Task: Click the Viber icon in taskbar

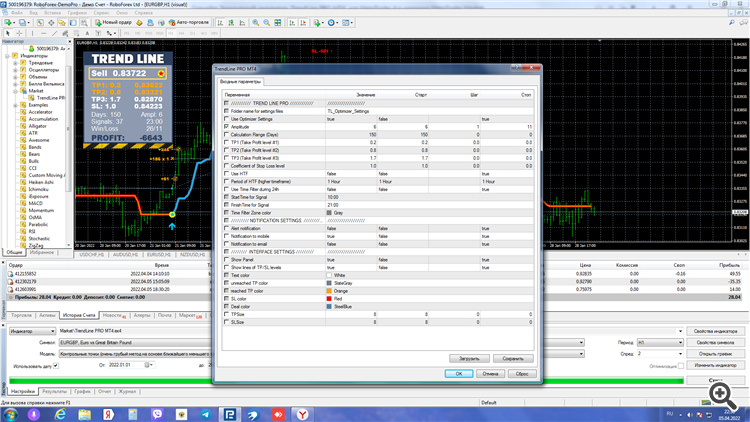Action: (x=157, y=414)
